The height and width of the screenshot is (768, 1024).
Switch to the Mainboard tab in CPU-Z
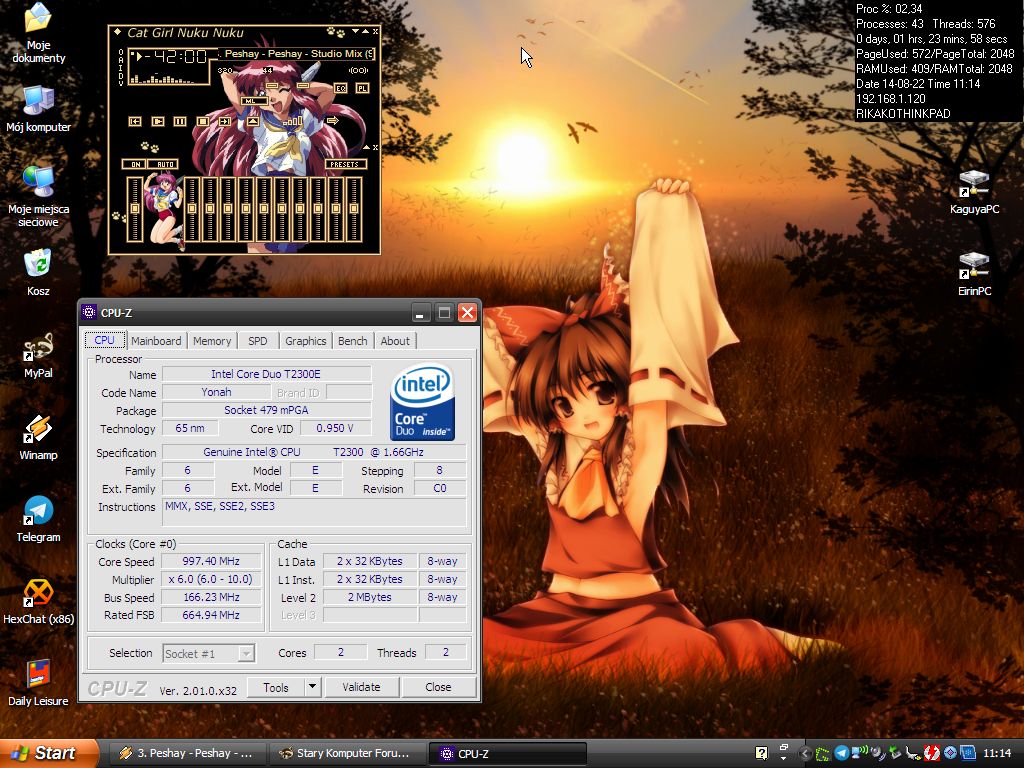[x=156, y=341]
